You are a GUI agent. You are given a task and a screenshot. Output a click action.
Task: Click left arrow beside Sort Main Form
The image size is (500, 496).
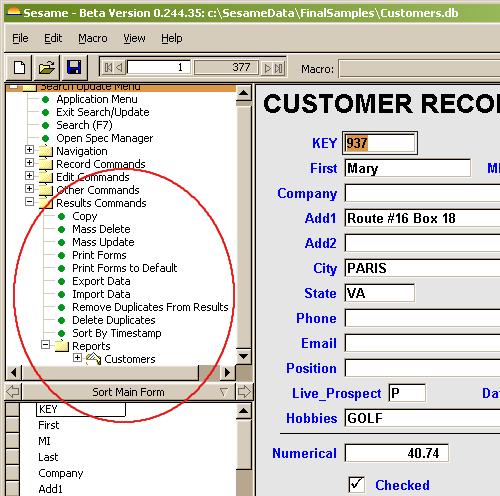tap(13, 392)
